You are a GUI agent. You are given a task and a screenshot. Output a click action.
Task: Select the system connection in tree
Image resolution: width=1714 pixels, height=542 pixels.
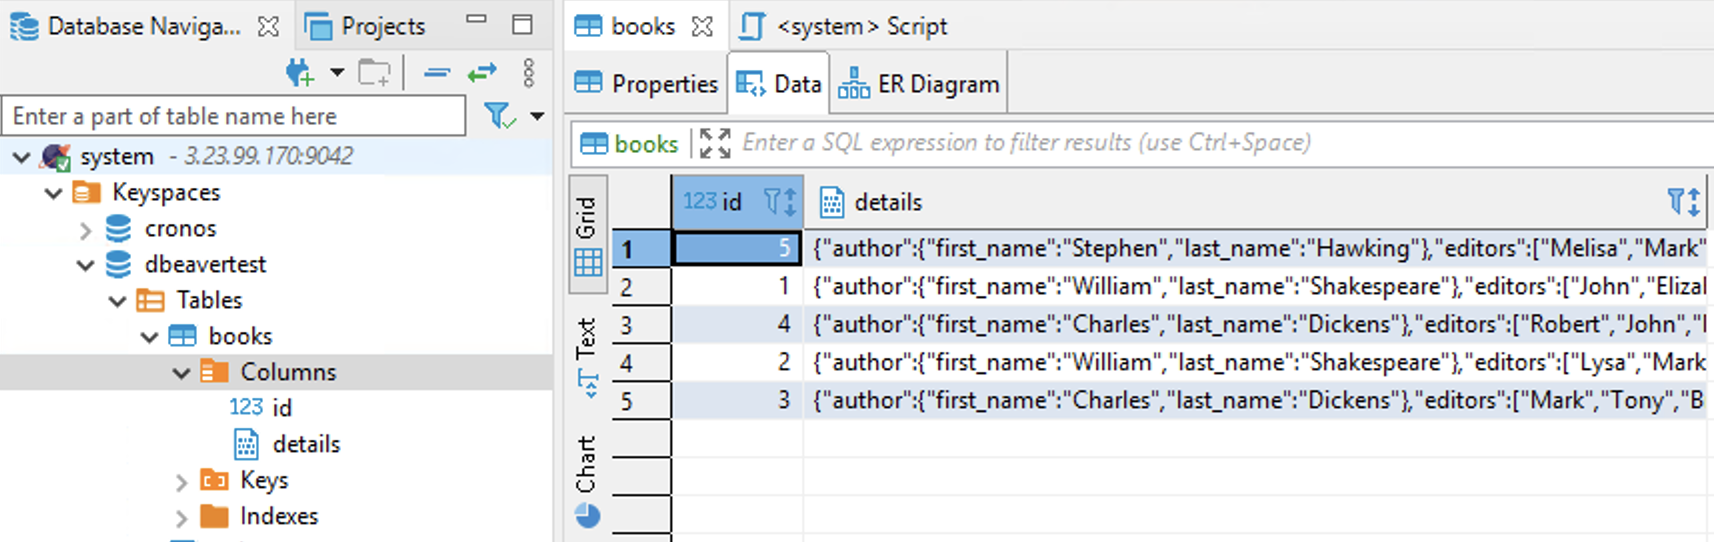pos(117,157)
